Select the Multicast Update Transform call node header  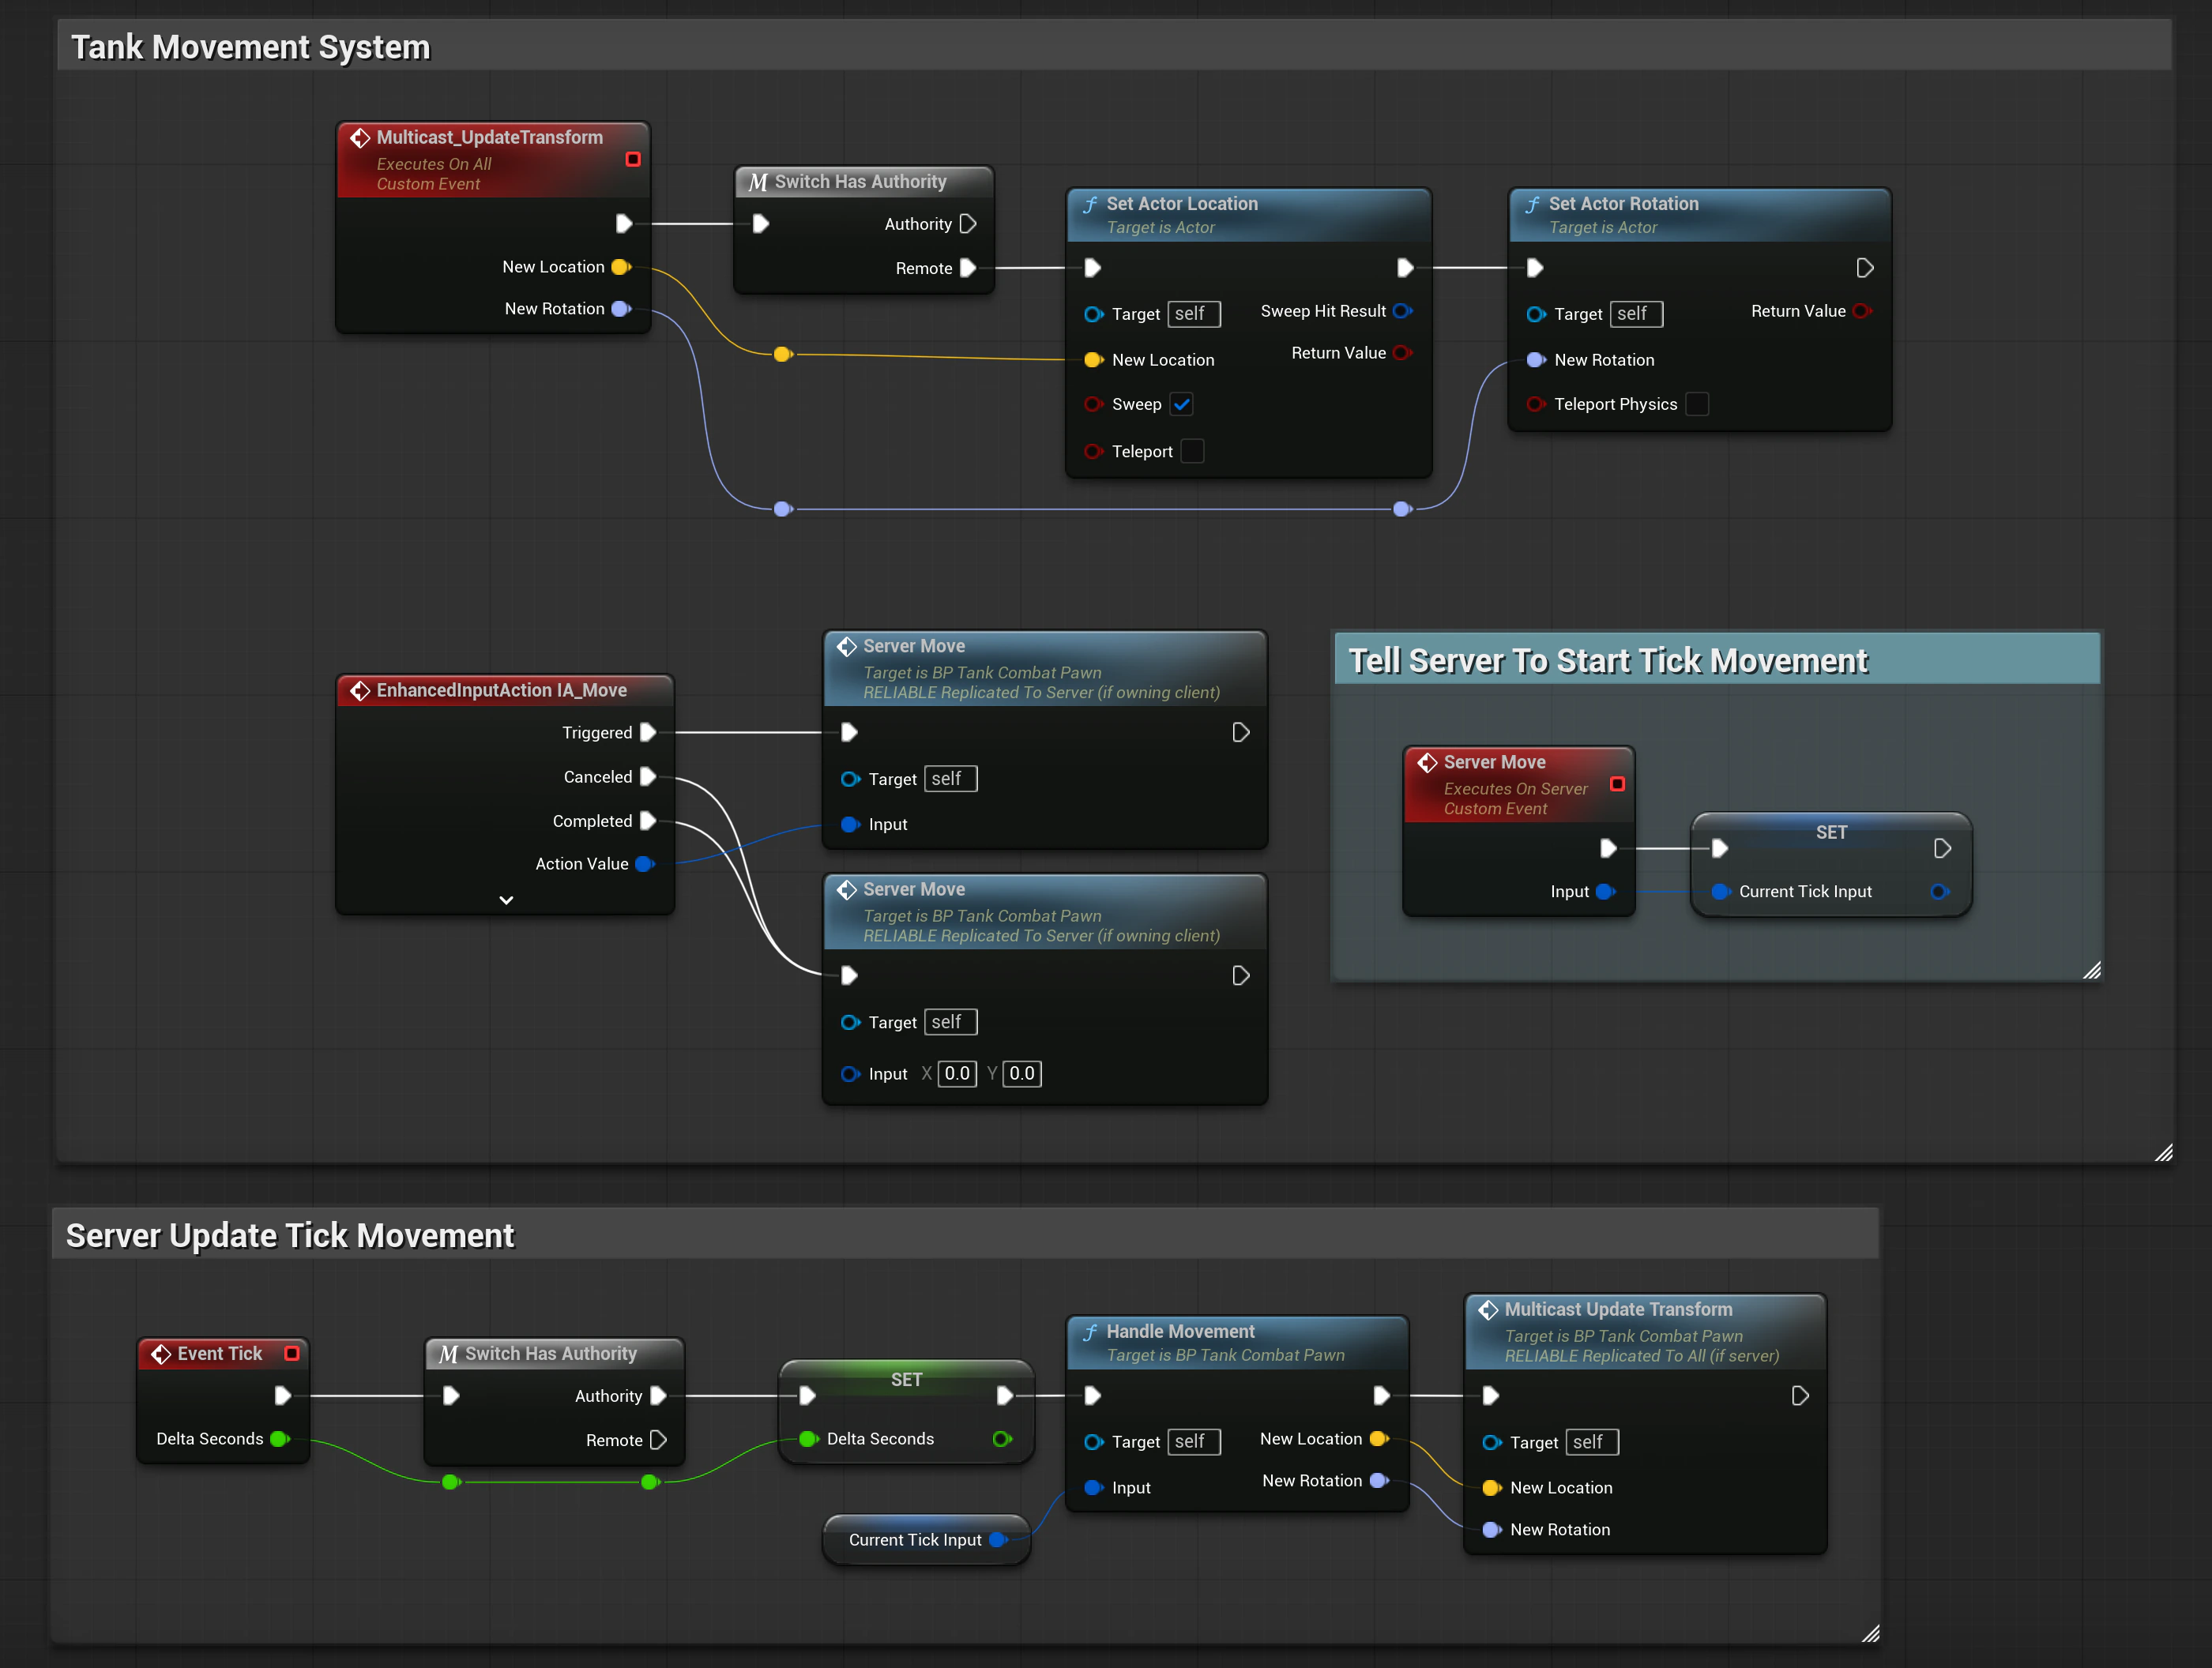[x=1645, y=1332]
